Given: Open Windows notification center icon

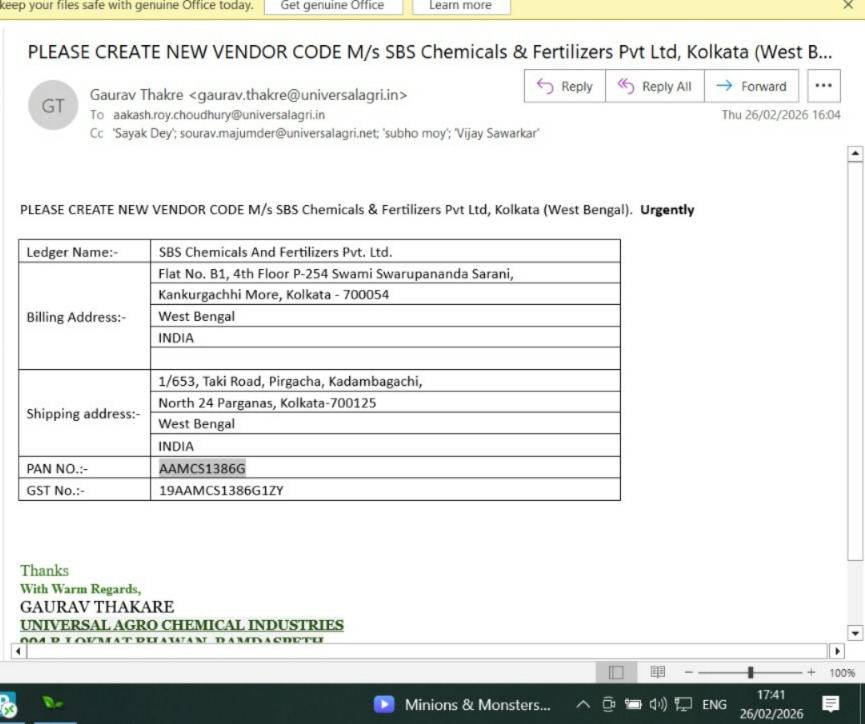Looking at the screenshot, I should (x=830, y=704).
